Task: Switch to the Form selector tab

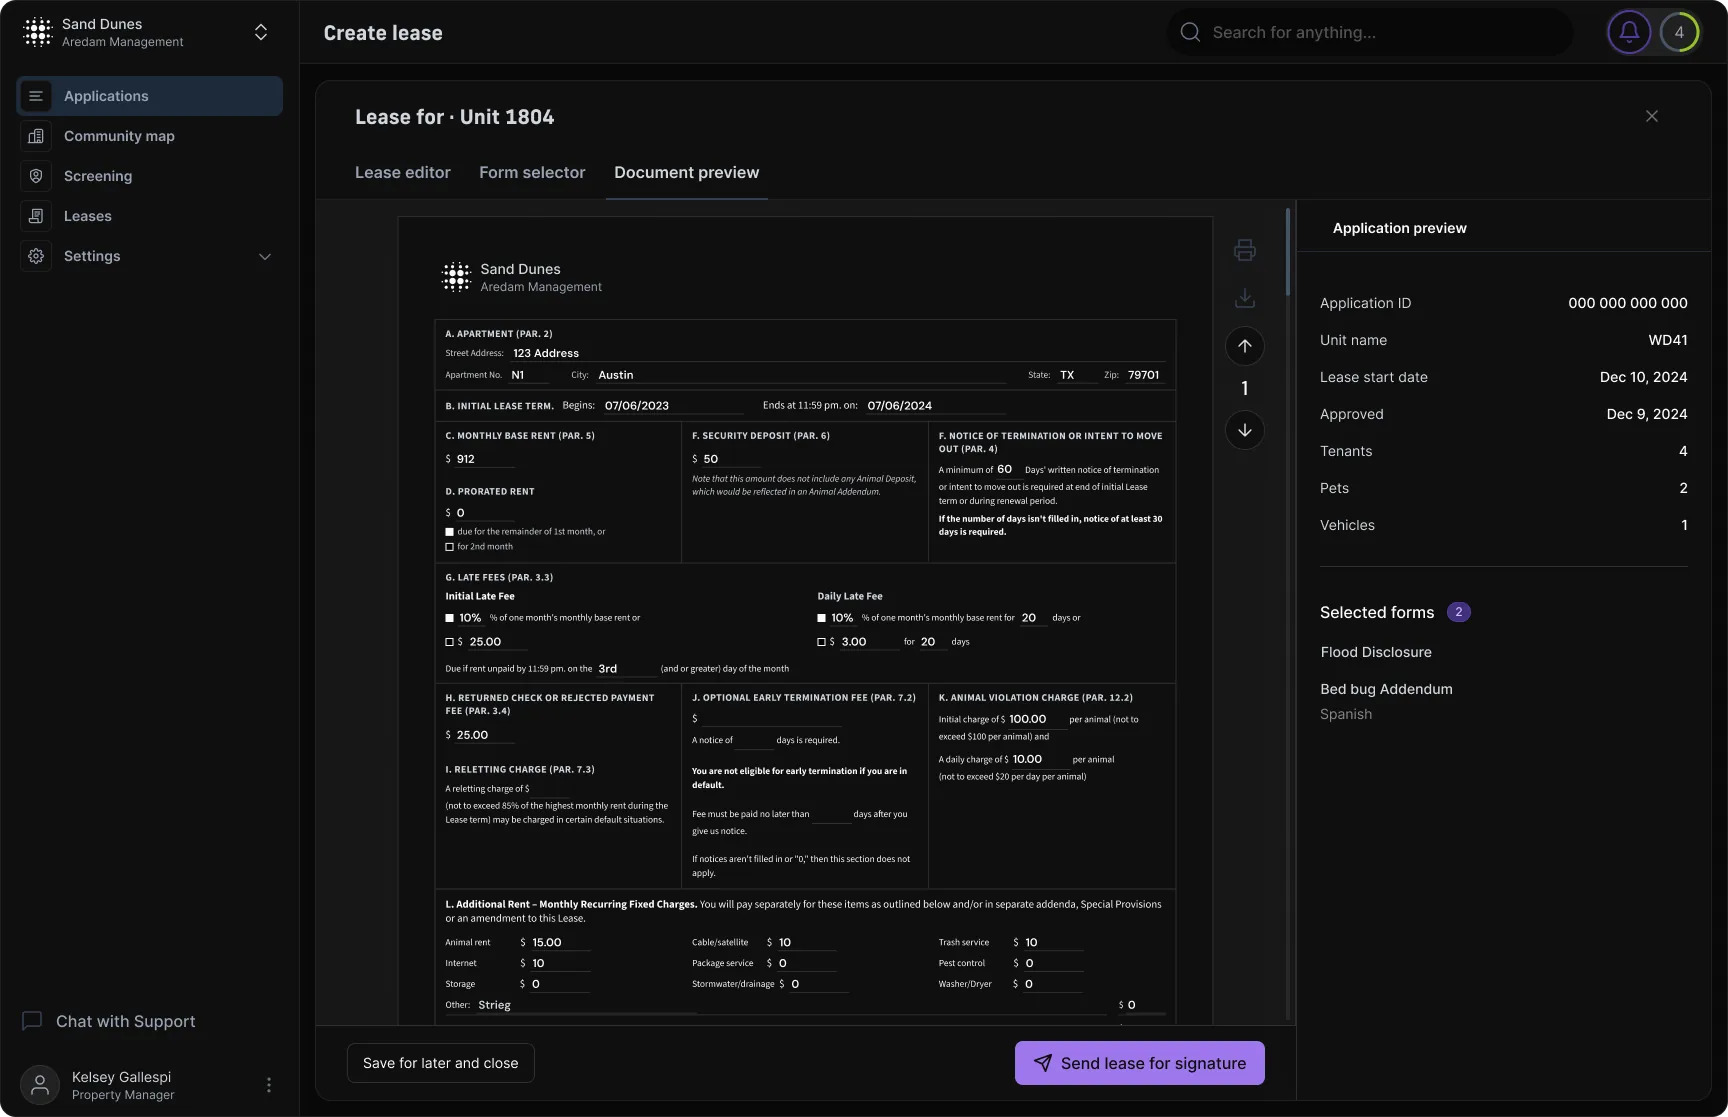Action: 532,172
